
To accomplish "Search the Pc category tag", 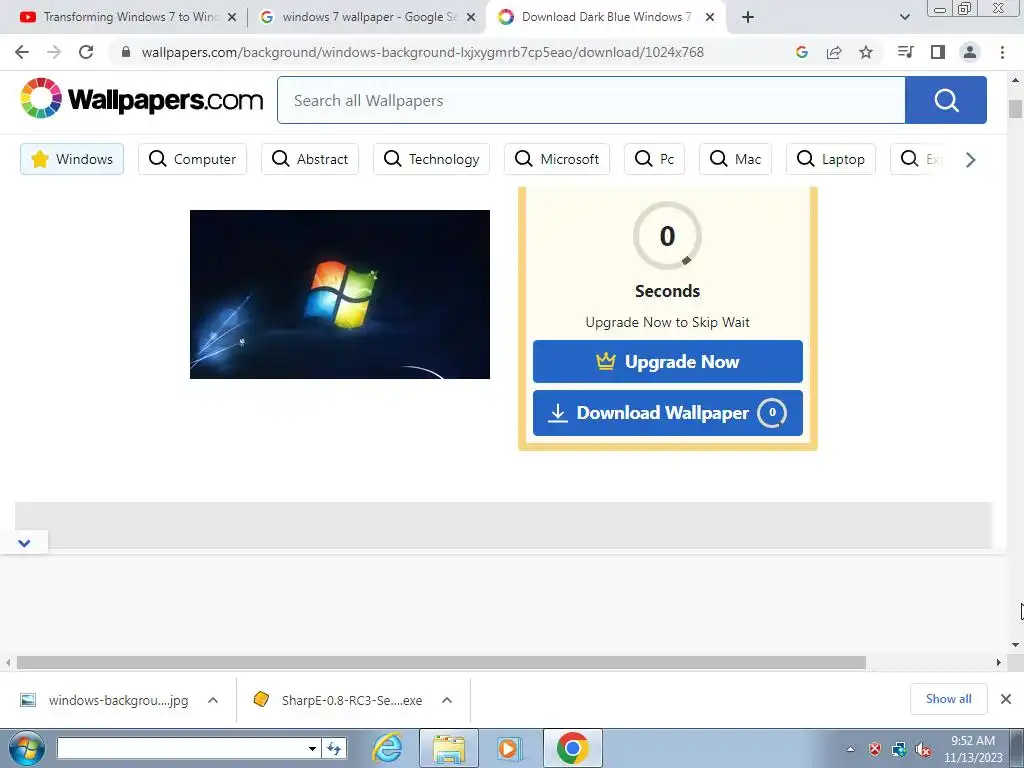I will coord(654,159).
